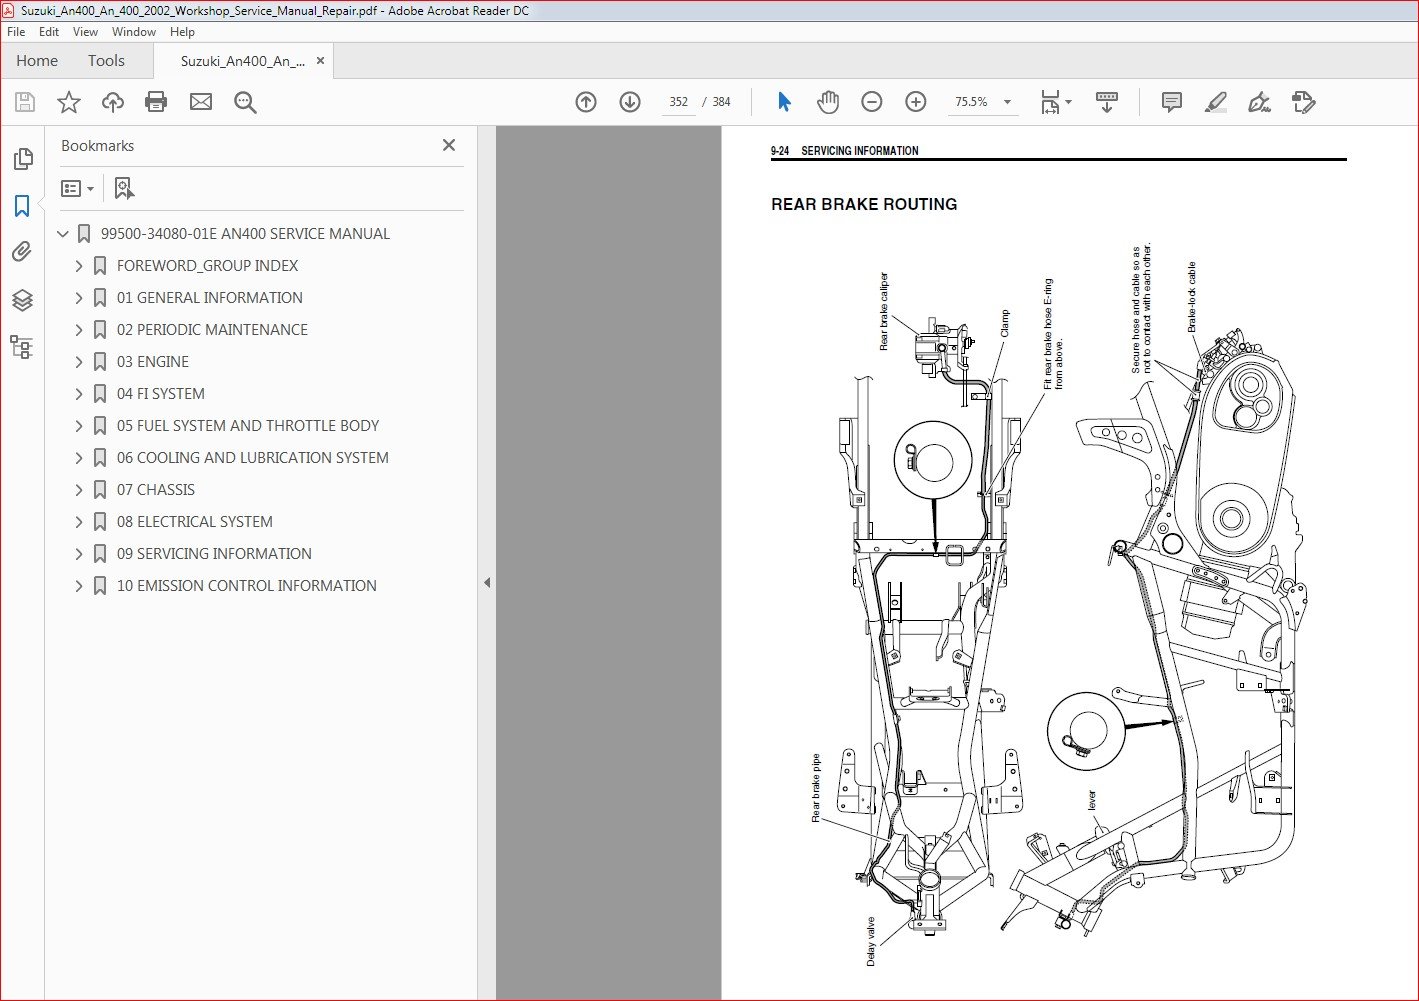The image size is (1419, 1001).
Task: Click the Save file icon
Action: pos(25,102)
